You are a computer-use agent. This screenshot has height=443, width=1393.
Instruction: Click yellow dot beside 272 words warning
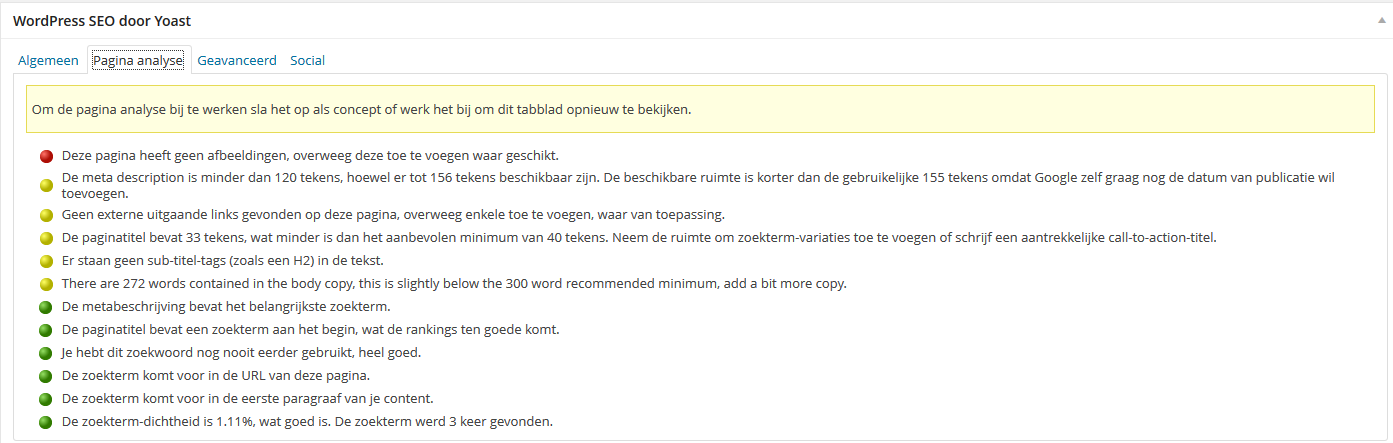coord(46,284)
